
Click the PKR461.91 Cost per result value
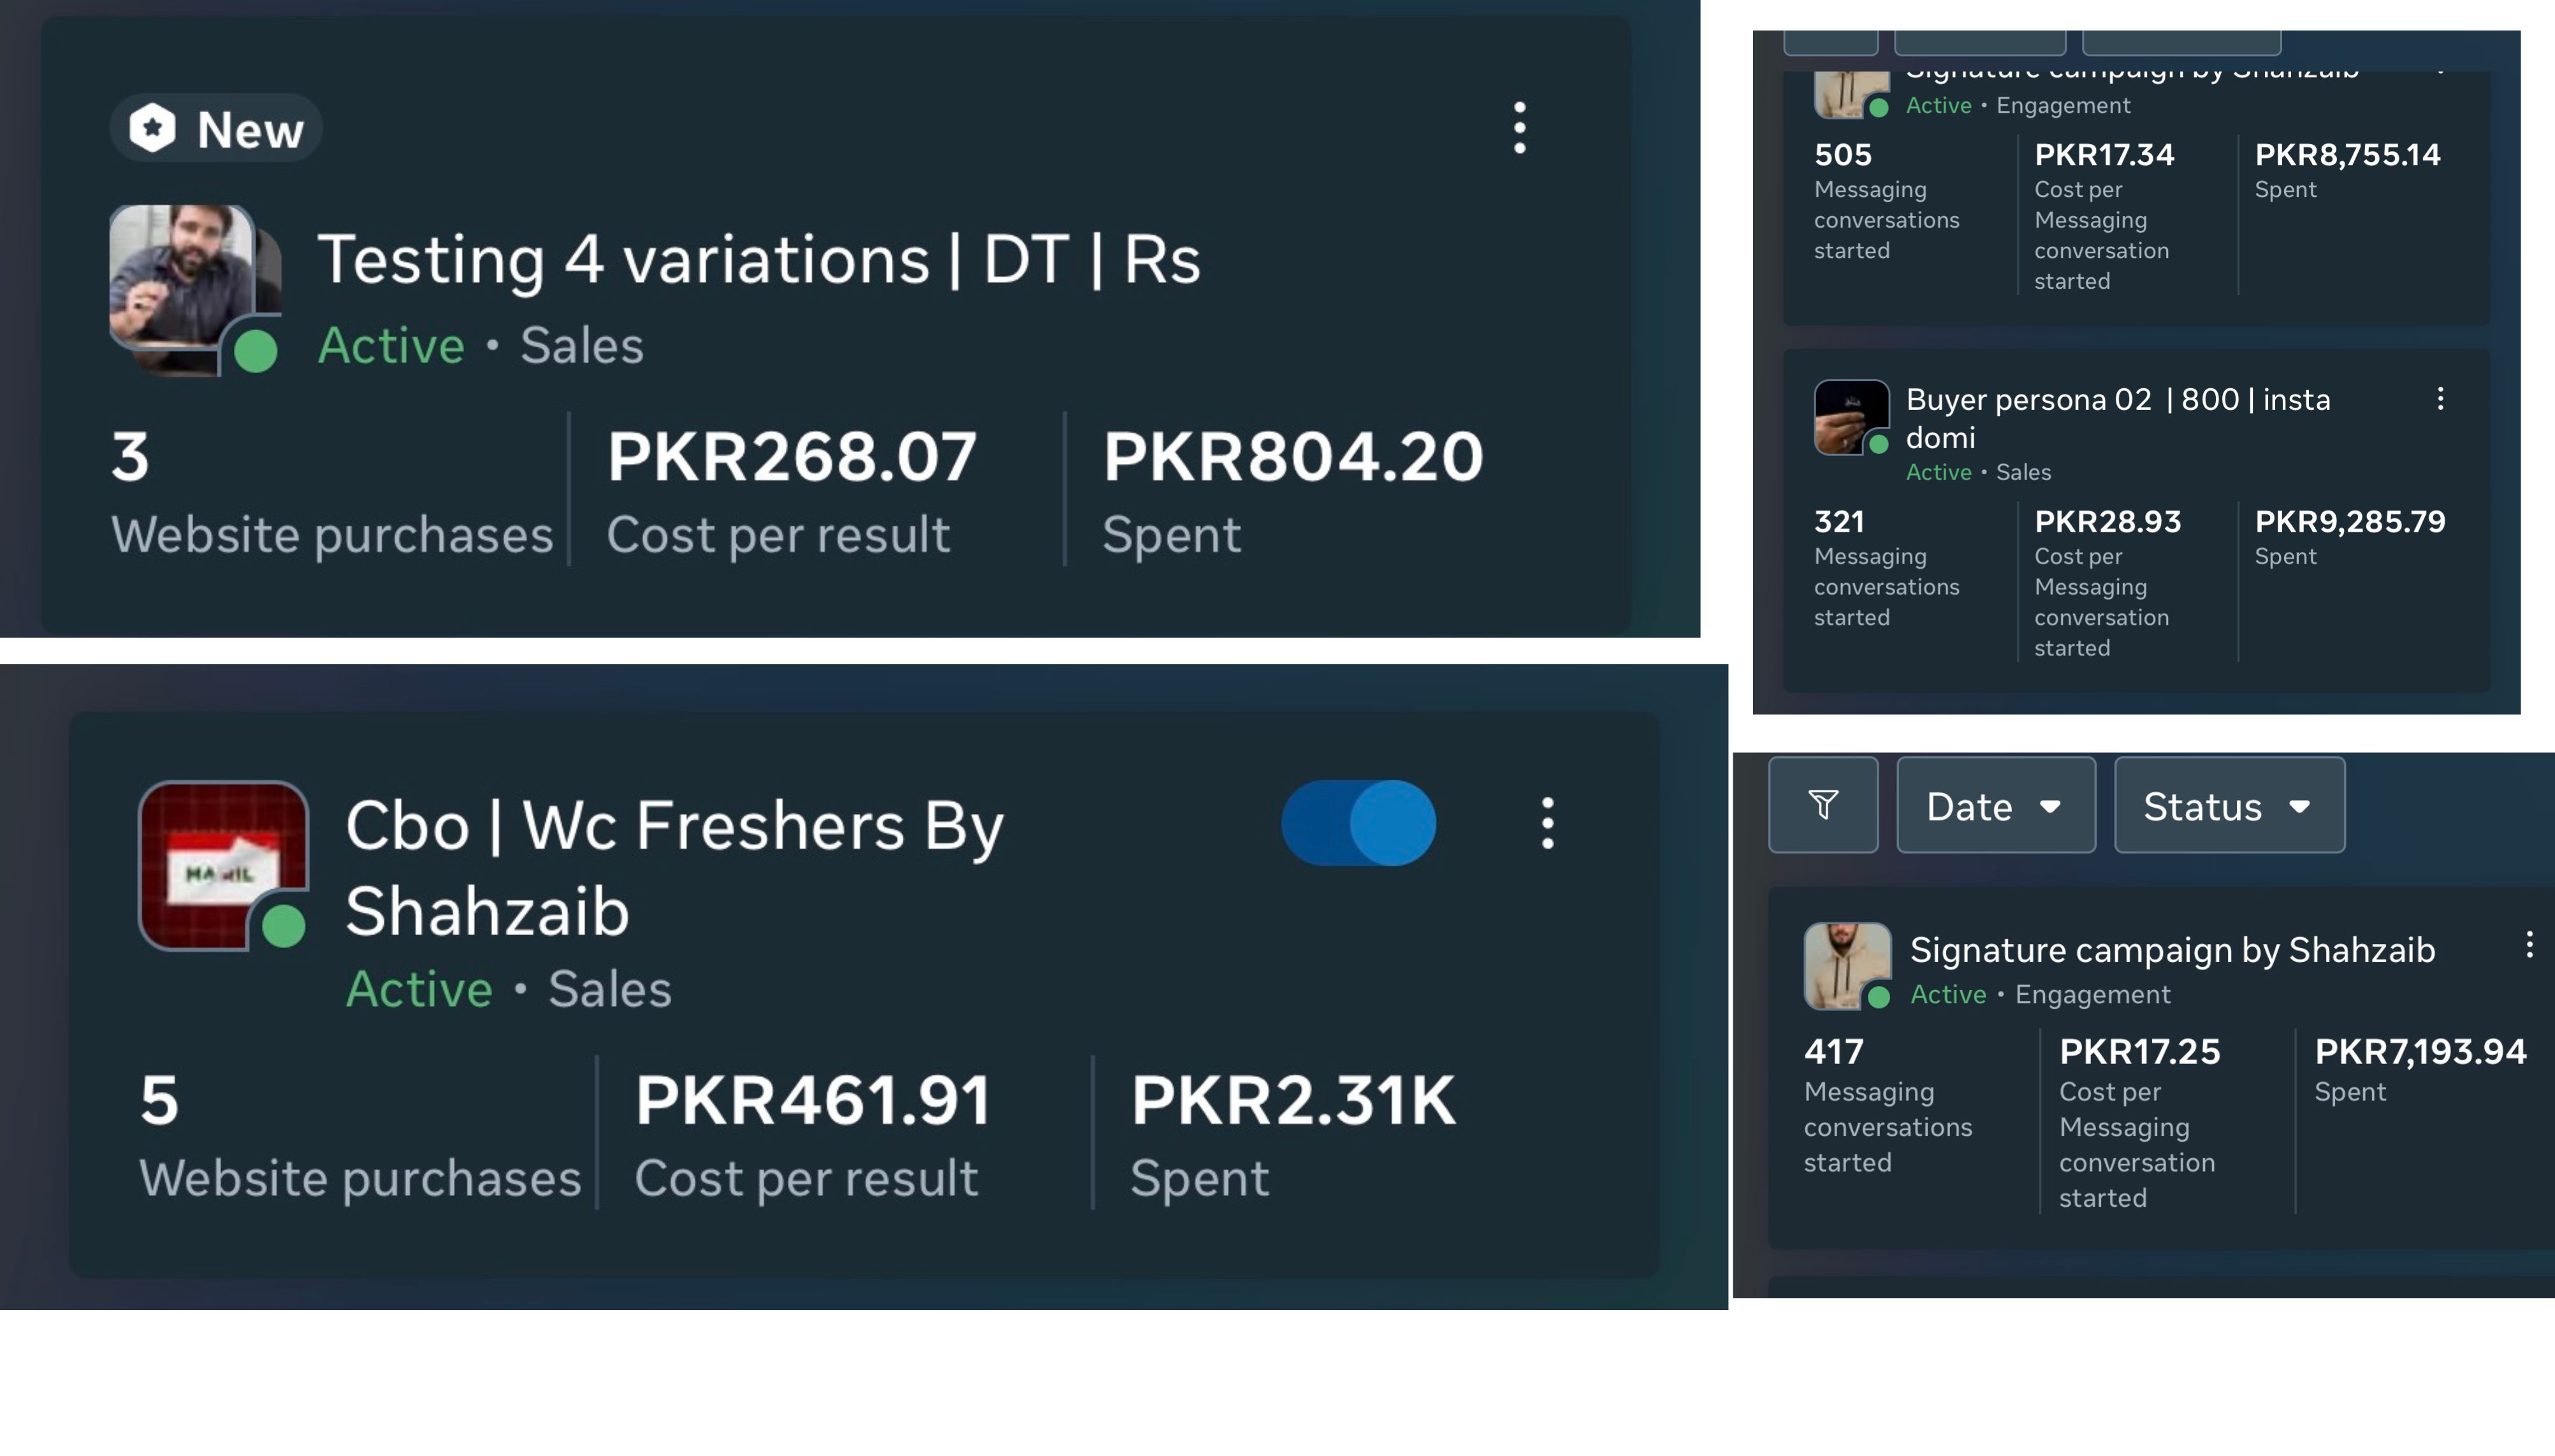tap(812, 1101)
